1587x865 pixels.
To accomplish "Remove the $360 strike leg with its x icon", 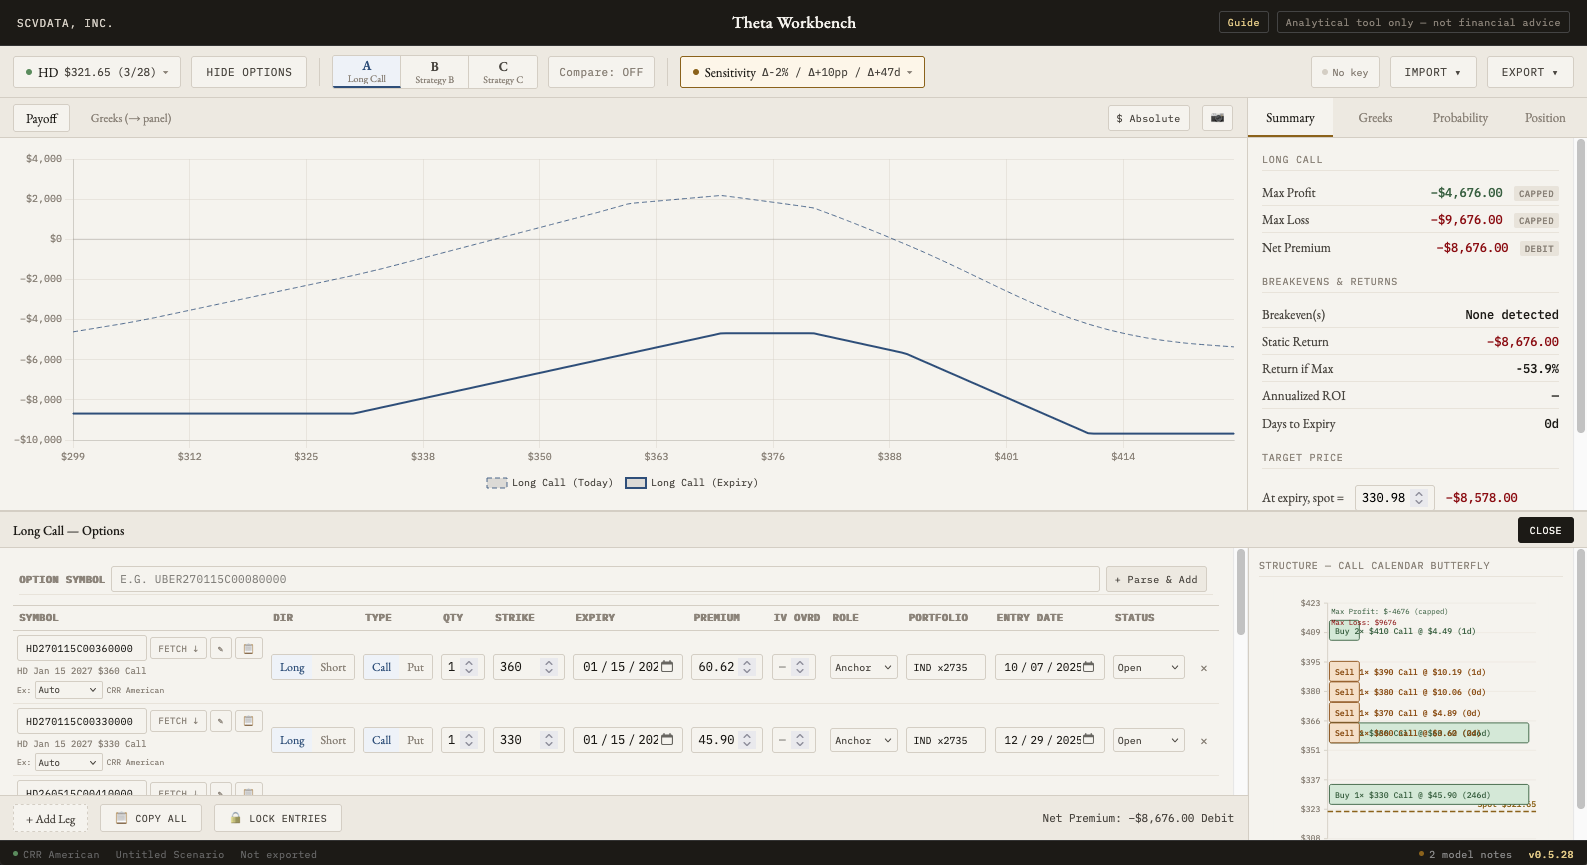I will [1204, 668].
